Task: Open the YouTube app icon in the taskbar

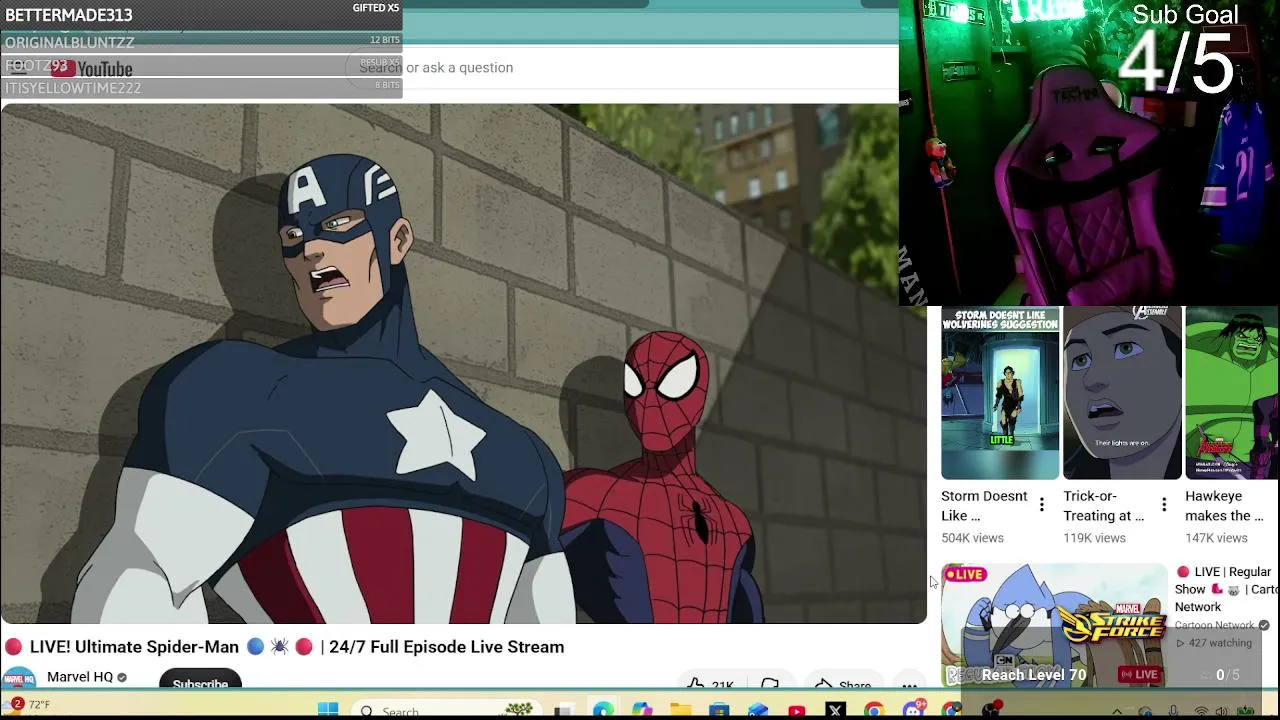Action: [x=797, y=710]
